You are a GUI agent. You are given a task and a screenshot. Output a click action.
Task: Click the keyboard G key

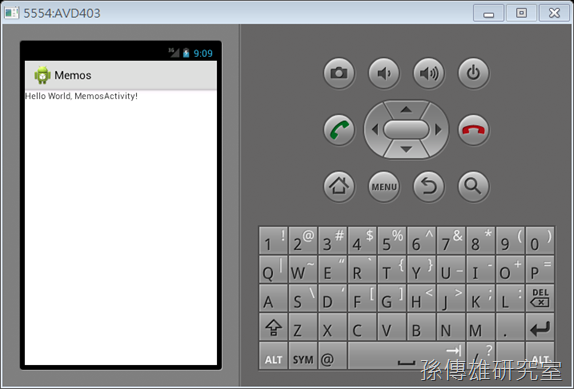point(392,298)
